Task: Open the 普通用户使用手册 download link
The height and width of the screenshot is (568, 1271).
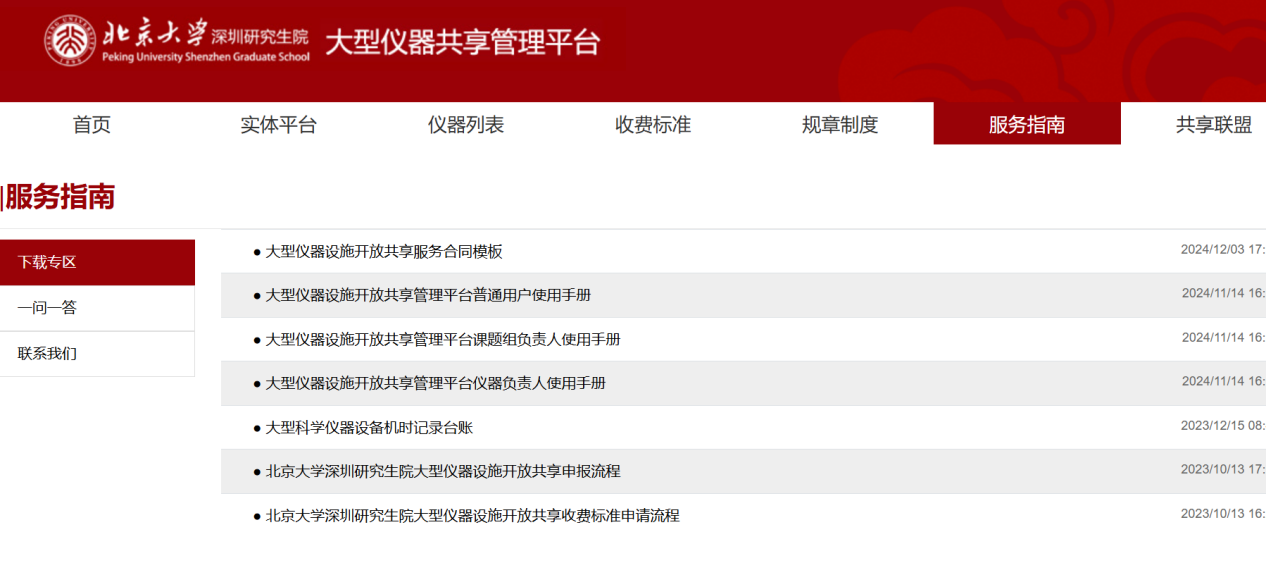Action: point(427,296)
